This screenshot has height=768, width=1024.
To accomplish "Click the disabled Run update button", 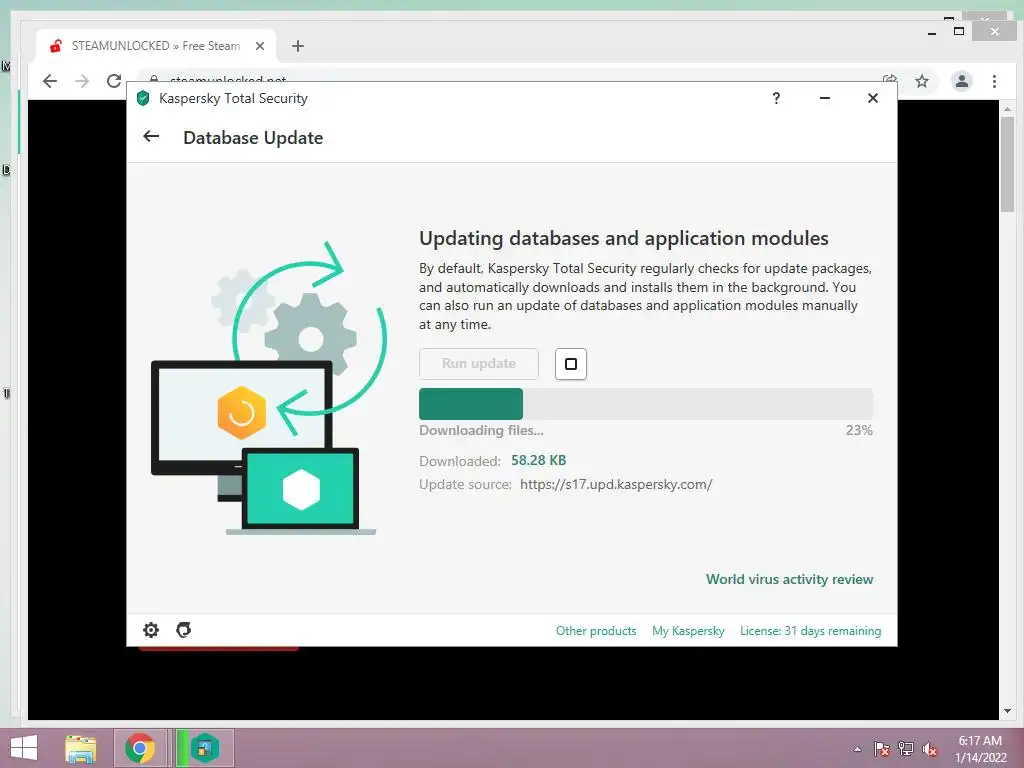I will pyautogui.click(x=479, y=364).
